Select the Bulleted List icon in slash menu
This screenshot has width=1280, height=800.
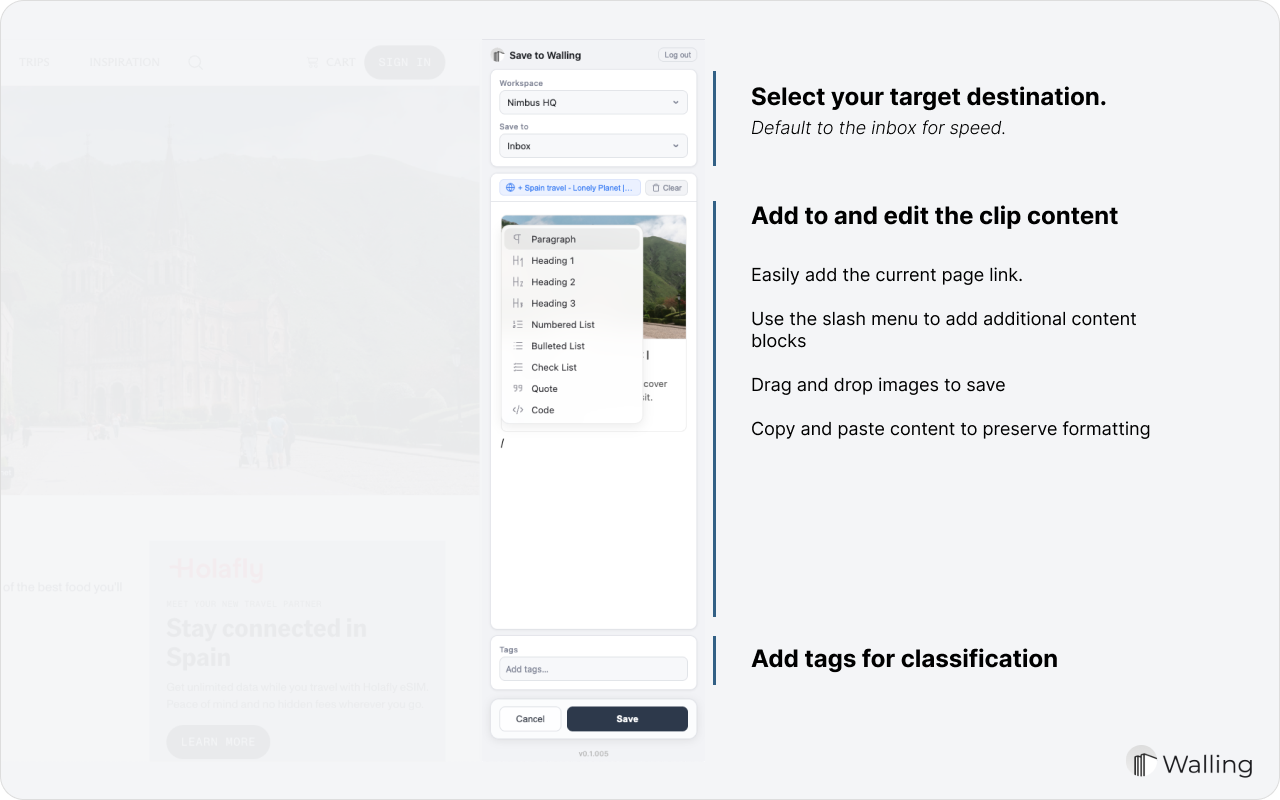coord(518,346)
